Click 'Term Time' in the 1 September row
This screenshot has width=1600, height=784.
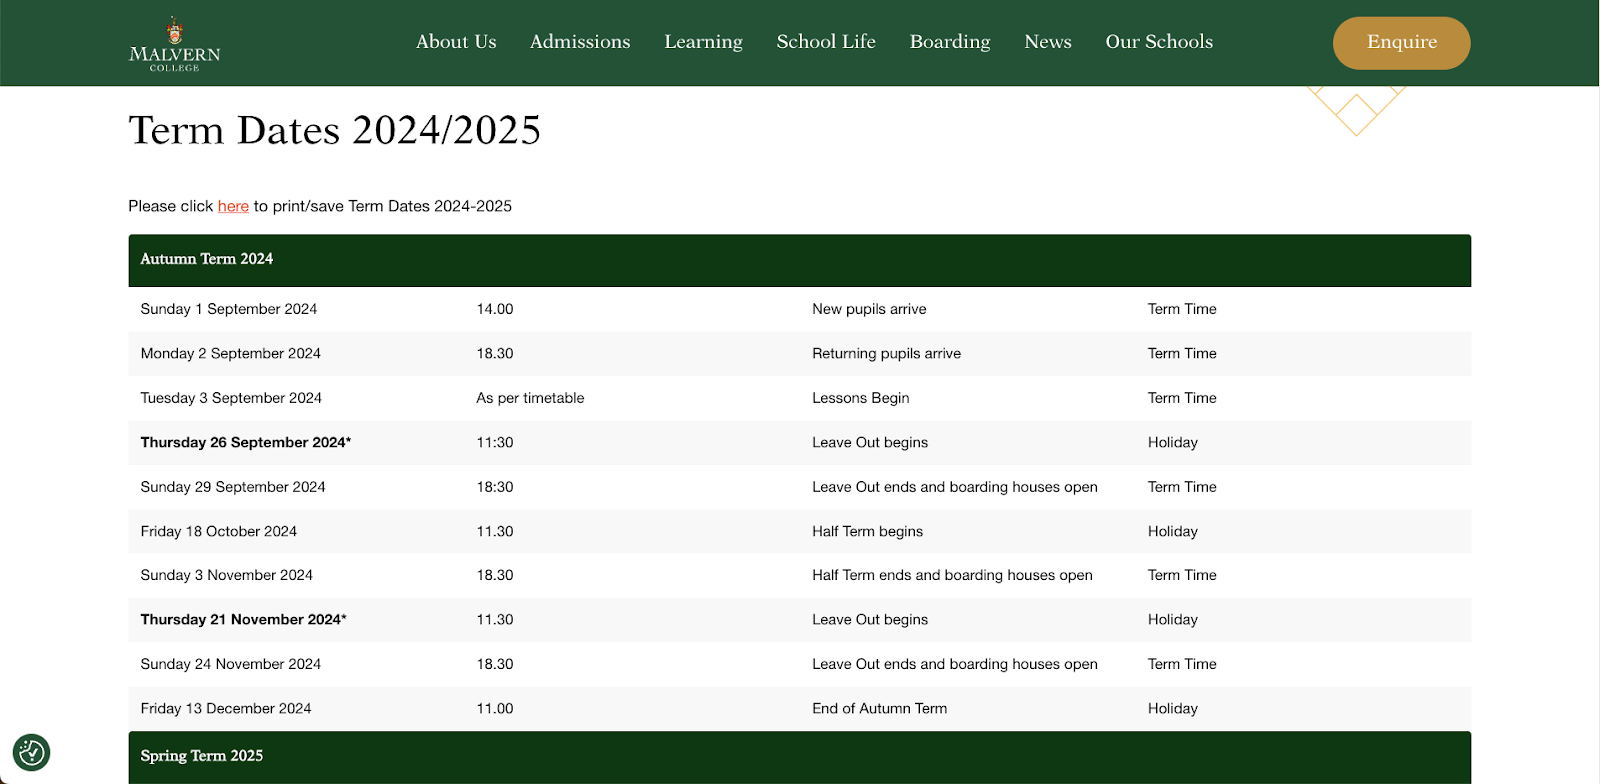pyautogui.click(x=1182, y=309)
